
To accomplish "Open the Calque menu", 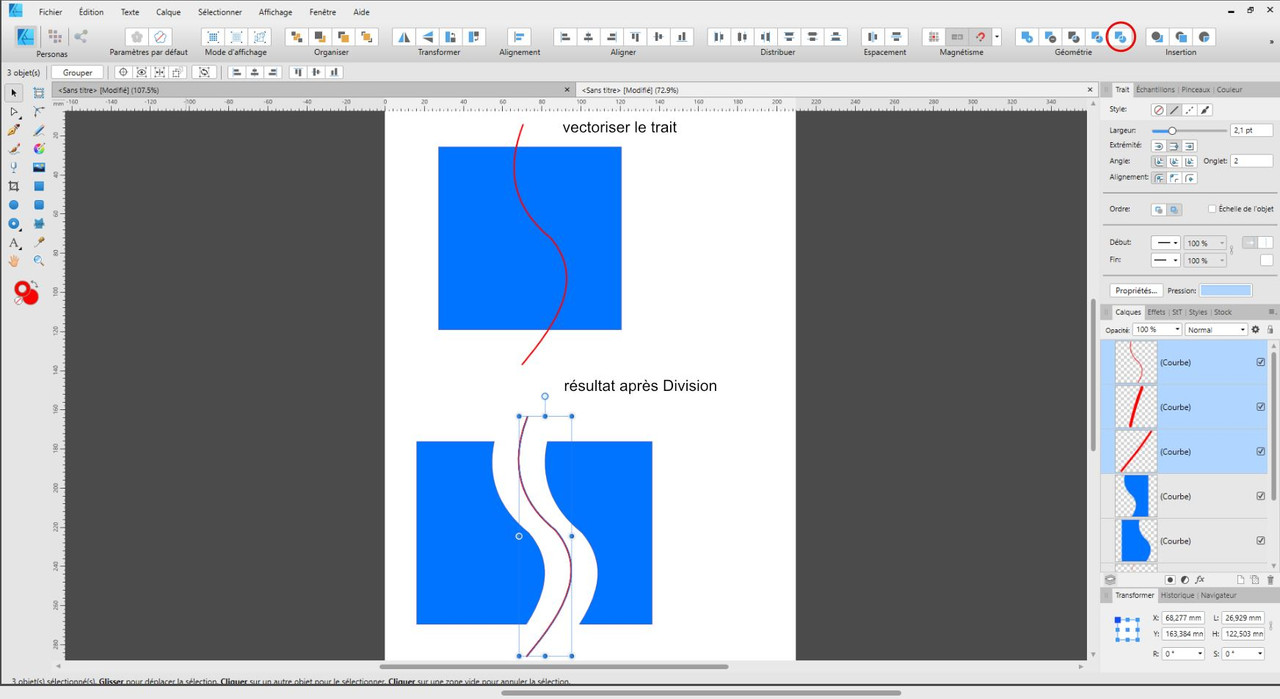I will click(x=168, y=12).
